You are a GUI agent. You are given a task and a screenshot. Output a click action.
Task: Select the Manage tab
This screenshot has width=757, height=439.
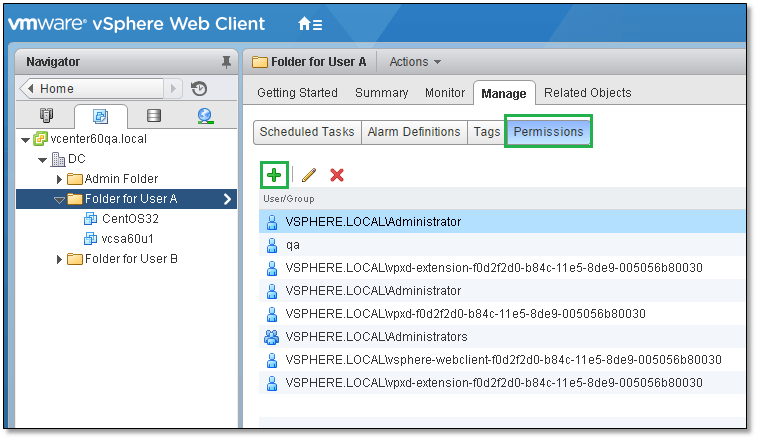504,93
